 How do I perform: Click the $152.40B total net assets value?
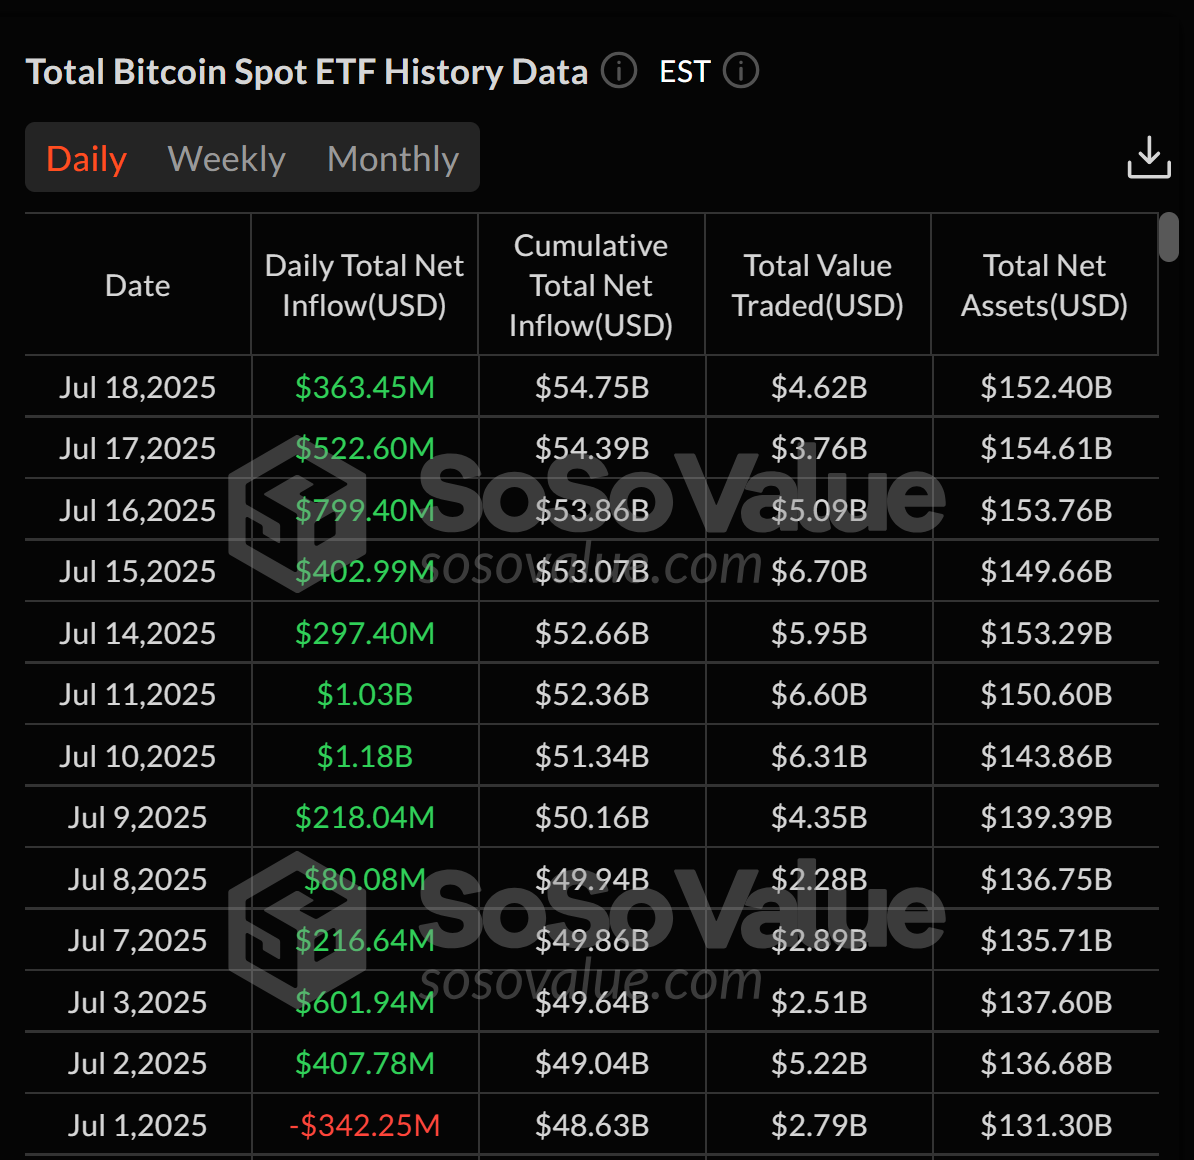pos(1044,387)
